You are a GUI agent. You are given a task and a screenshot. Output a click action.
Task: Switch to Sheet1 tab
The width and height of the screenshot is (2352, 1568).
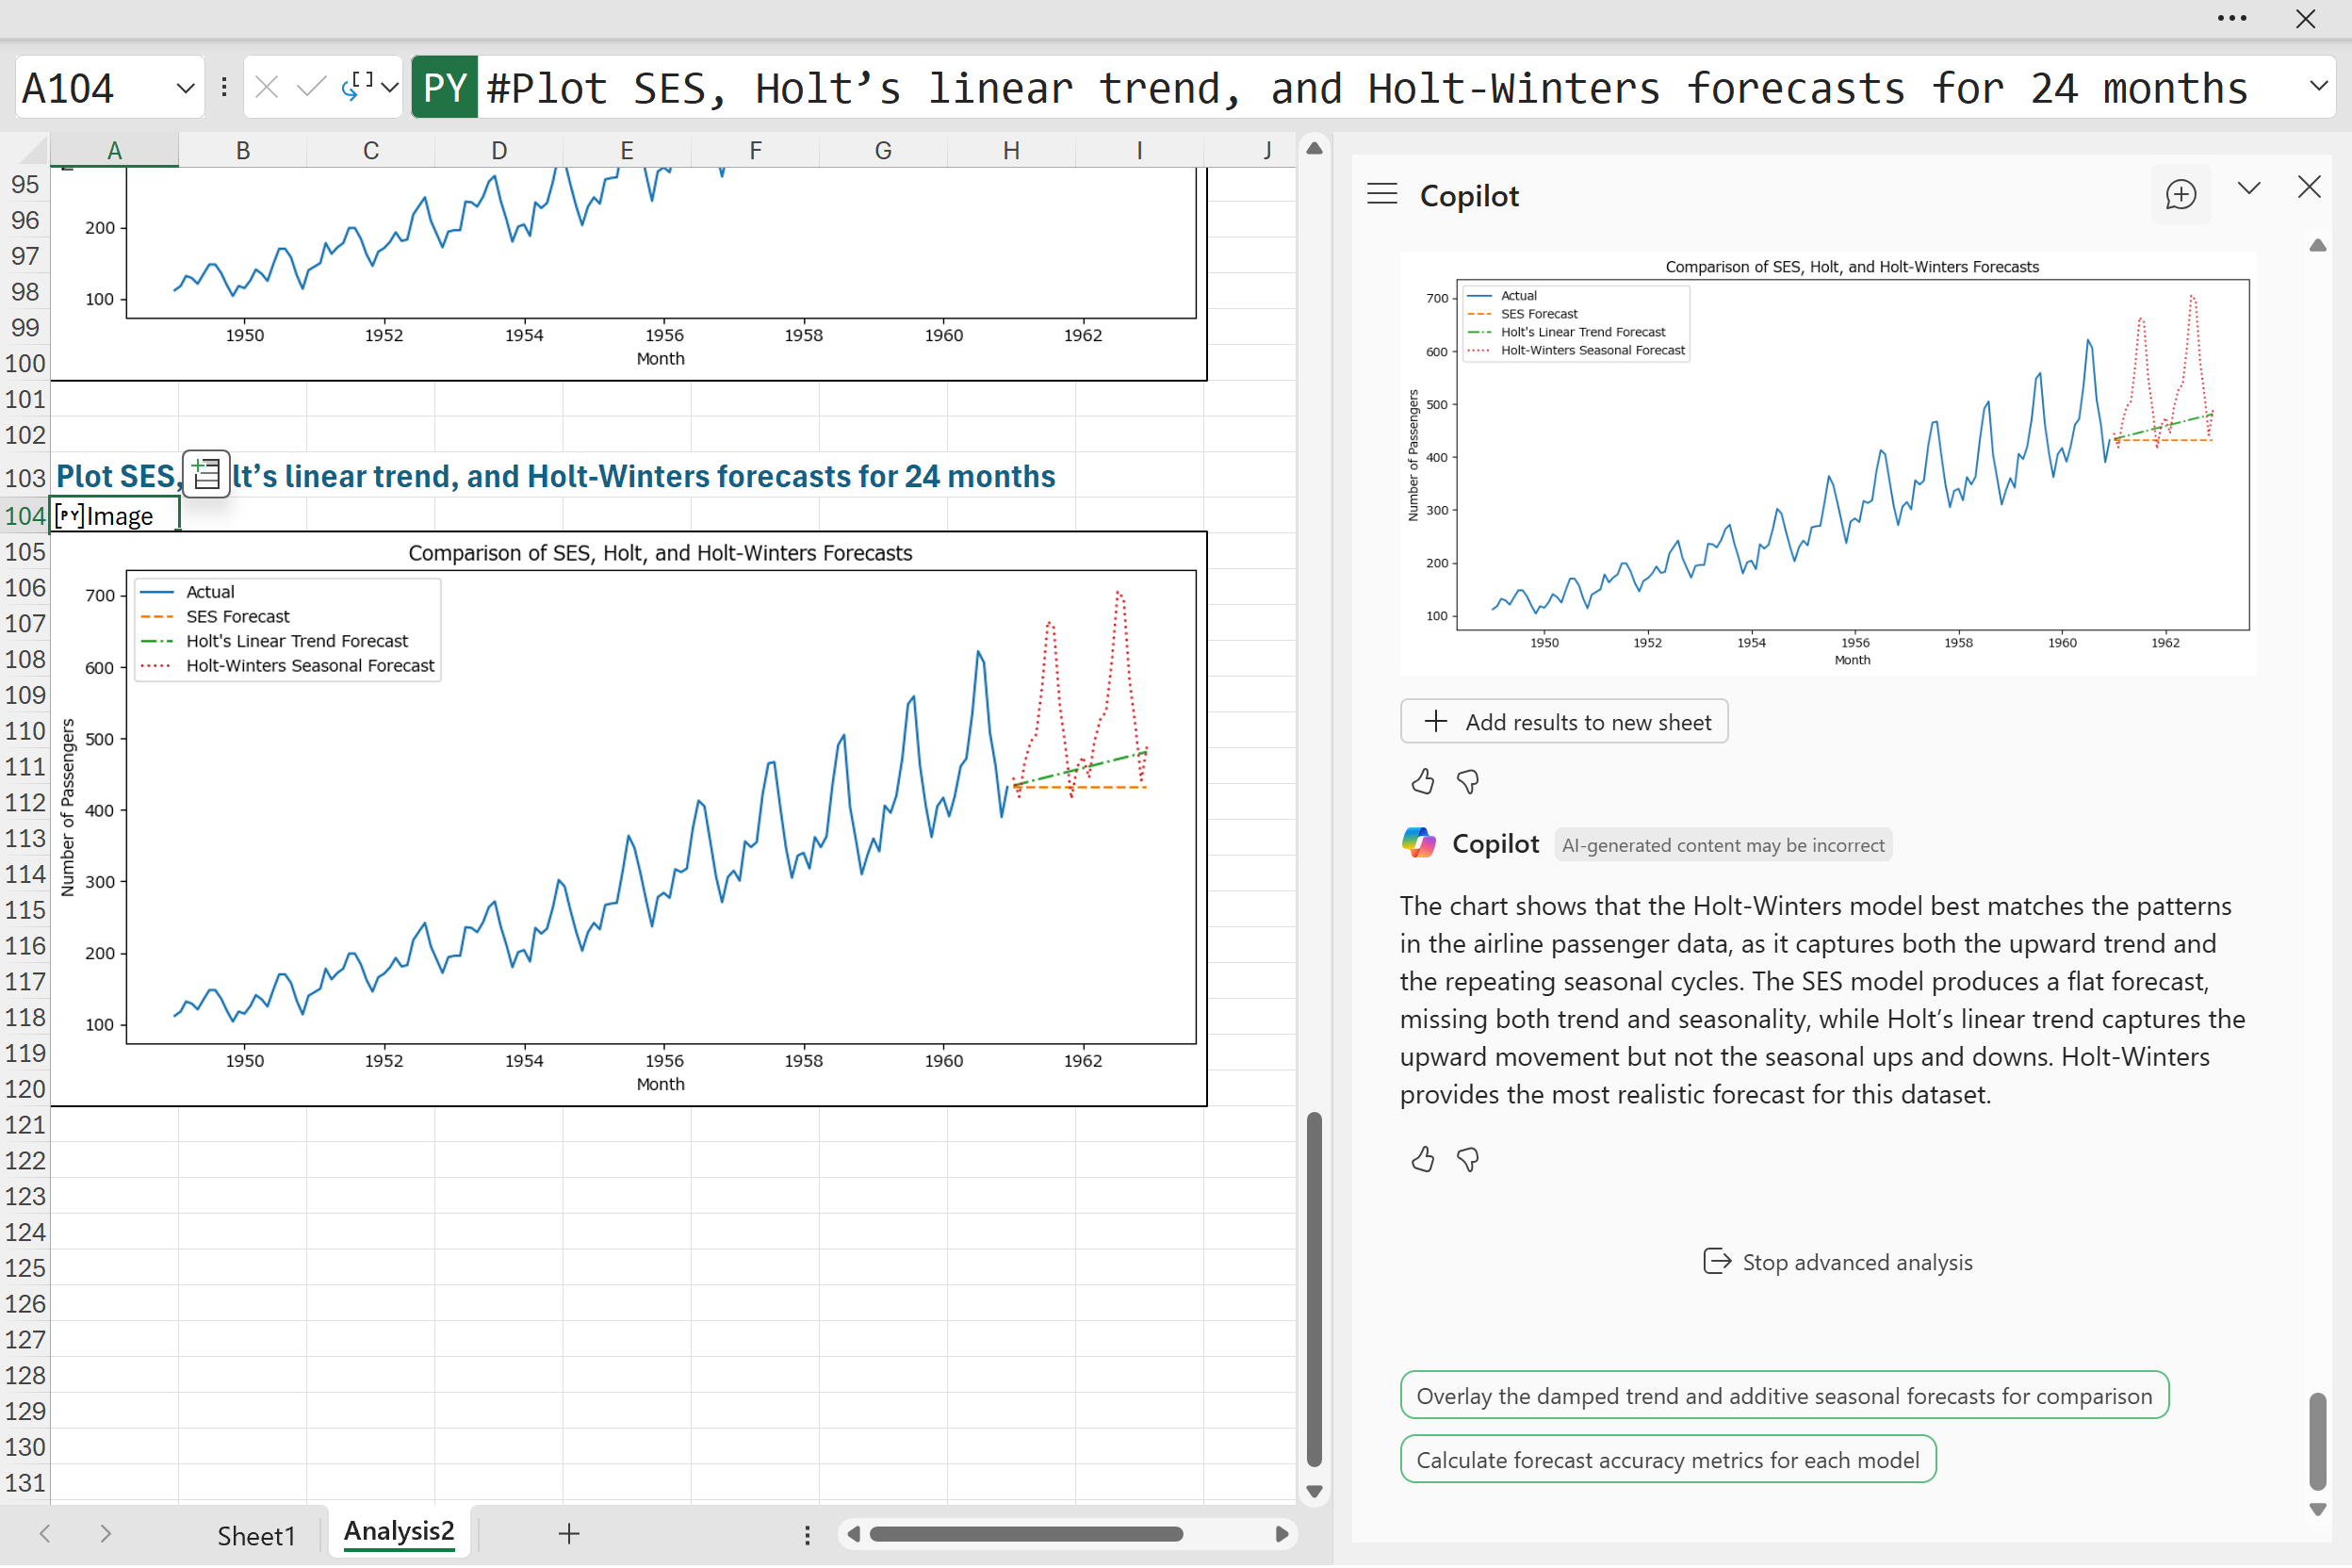(x=256, y=1535)
